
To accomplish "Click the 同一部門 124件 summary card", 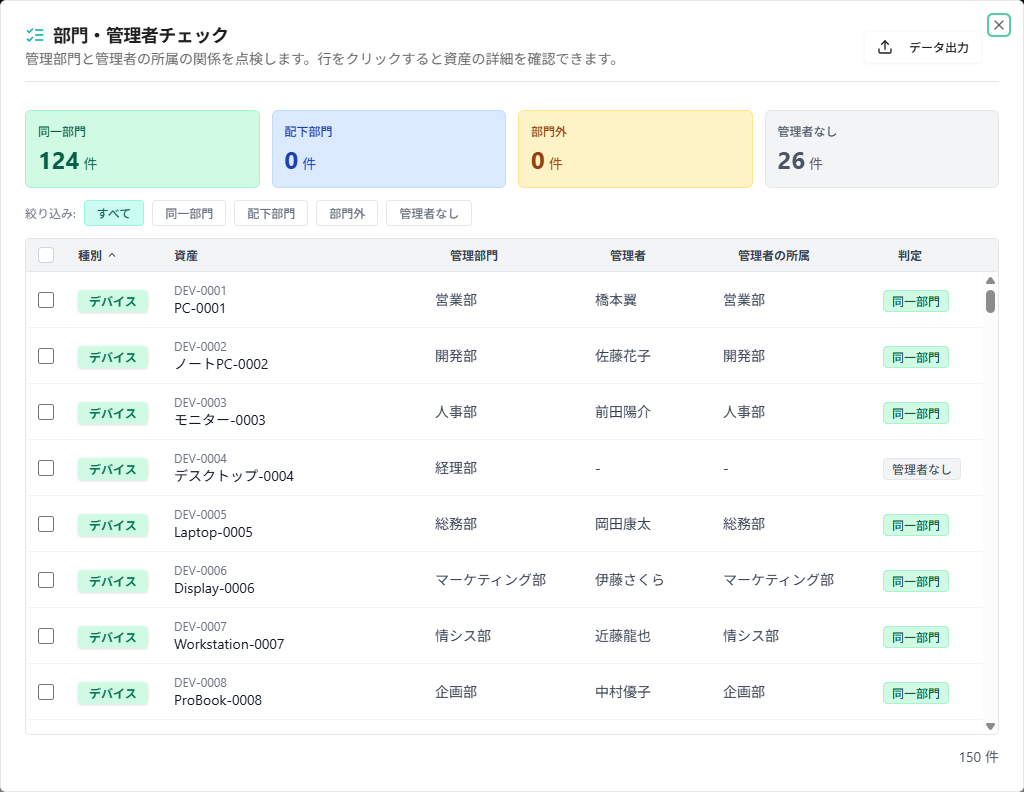I will pos(142,149).
